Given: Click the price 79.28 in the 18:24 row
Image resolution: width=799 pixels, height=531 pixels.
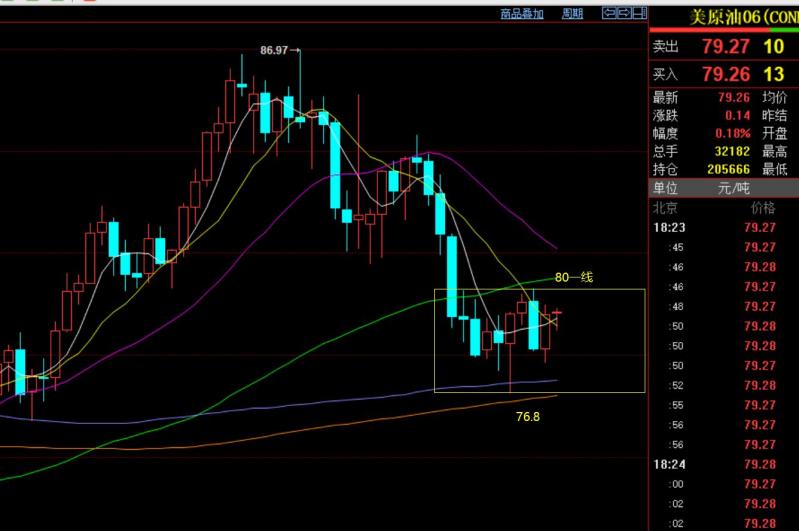Looking at the screenshot, I should [760, 465].
